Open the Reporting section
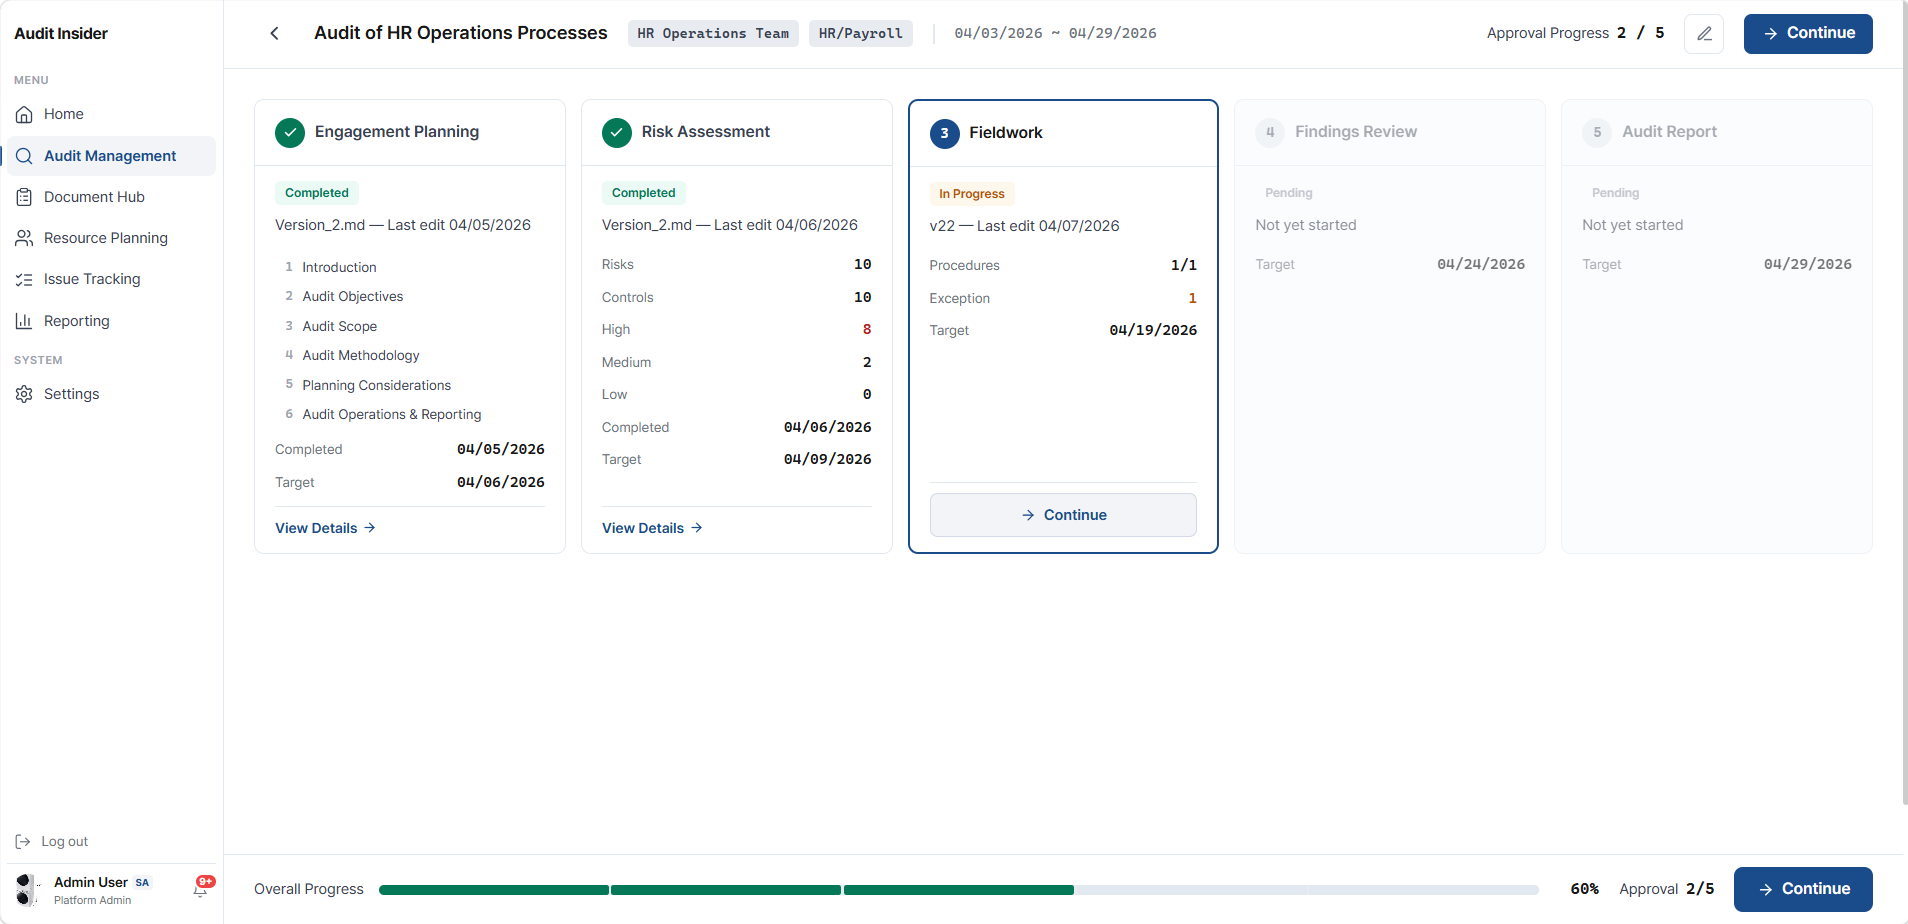Viewport: 1908px width, 924px height. pos(76,321)
